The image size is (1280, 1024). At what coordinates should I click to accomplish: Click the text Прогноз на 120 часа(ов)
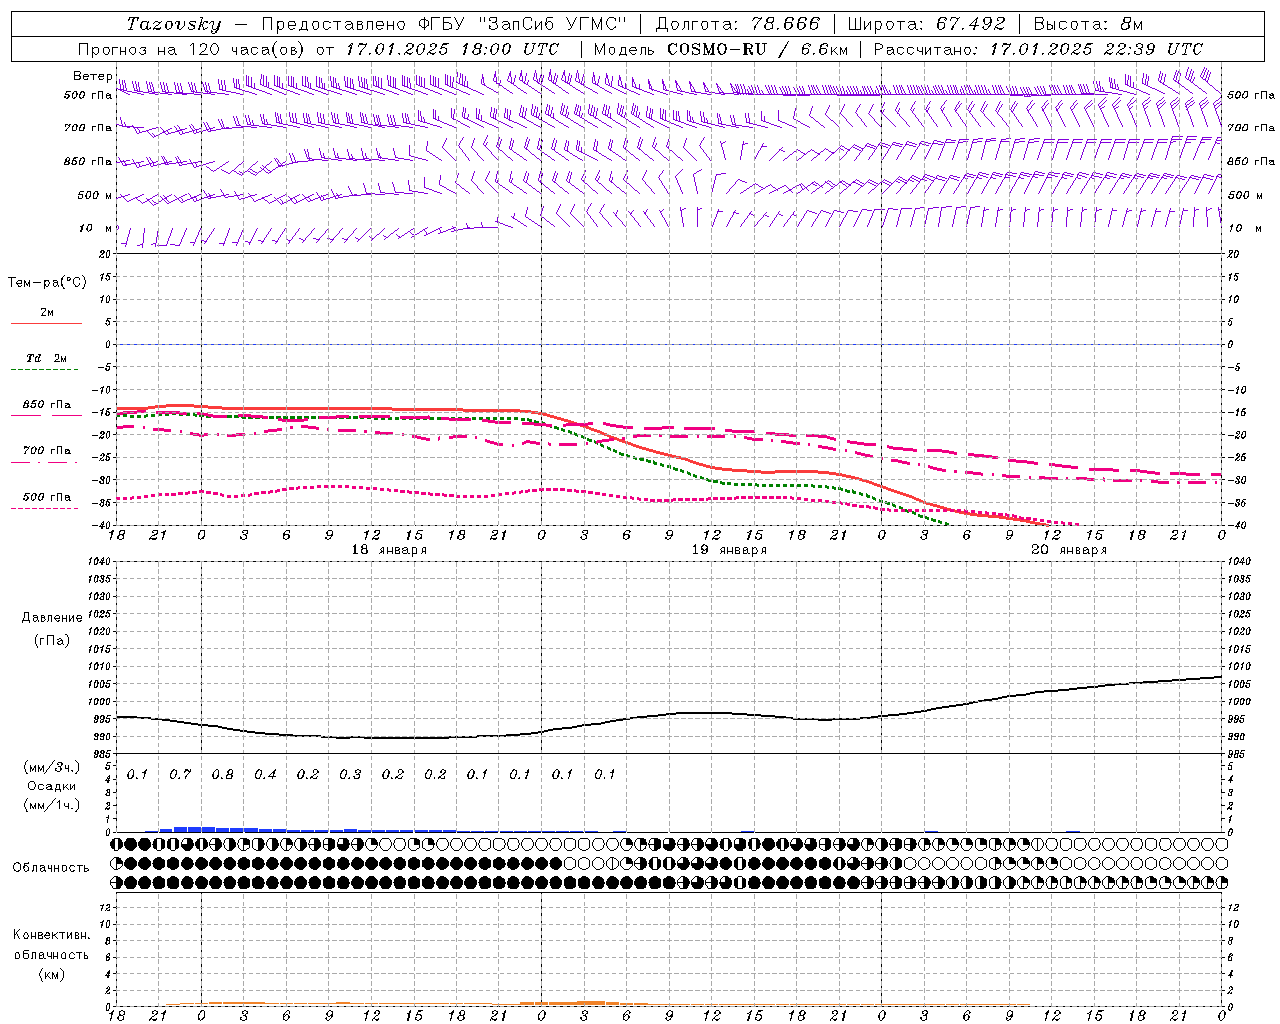pos(190,49)
